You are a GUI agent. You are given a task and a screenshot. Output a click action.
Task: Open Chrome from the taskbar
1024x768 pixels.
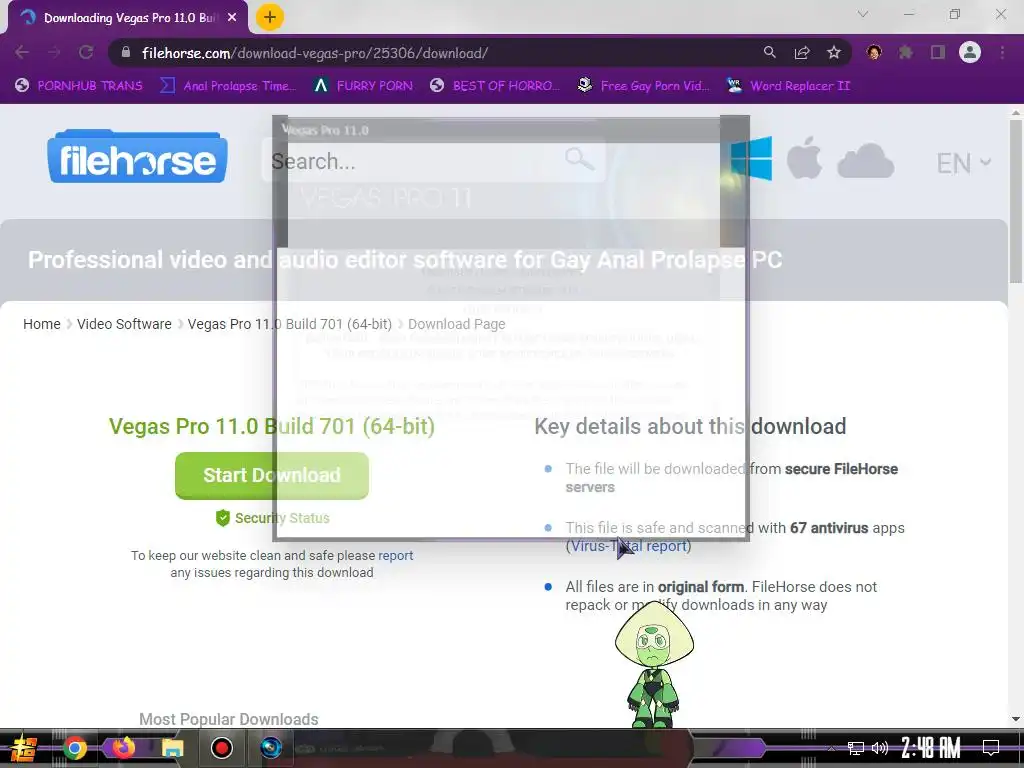click(74, 748)
